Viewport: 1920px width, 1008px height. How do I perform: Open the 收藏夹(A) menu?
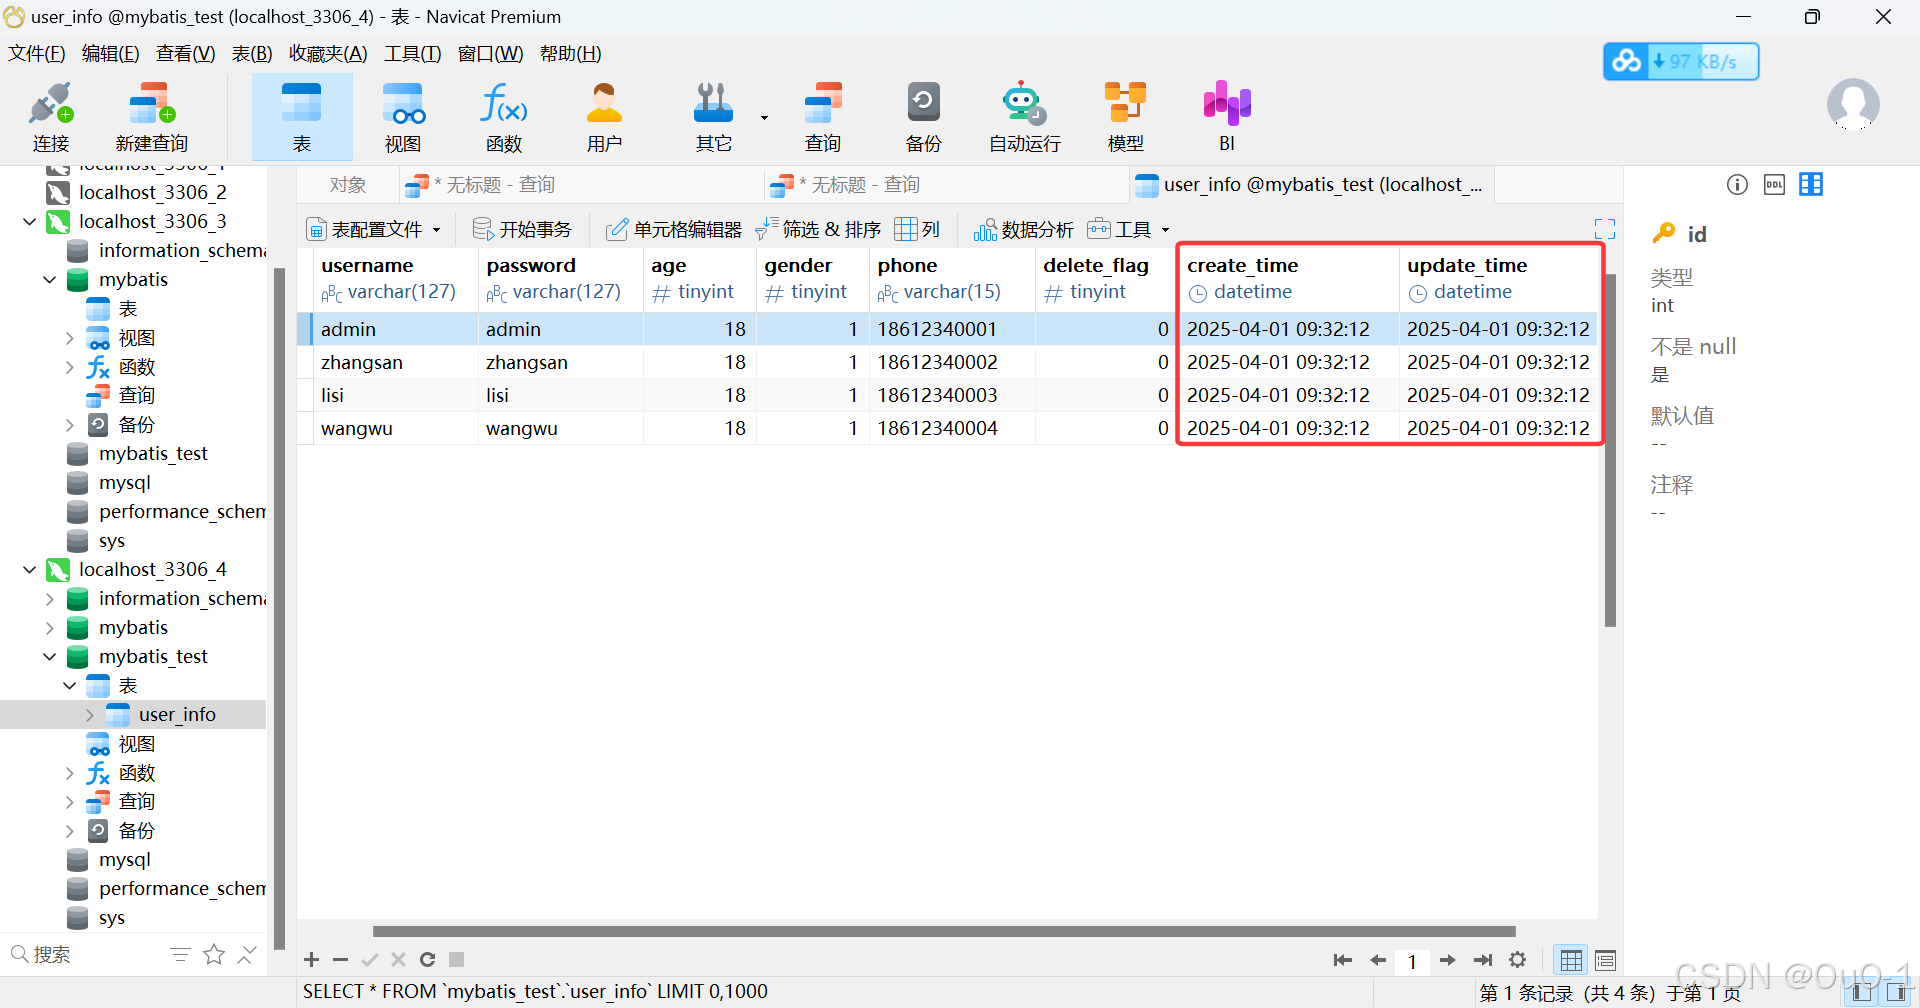(328, 54)
